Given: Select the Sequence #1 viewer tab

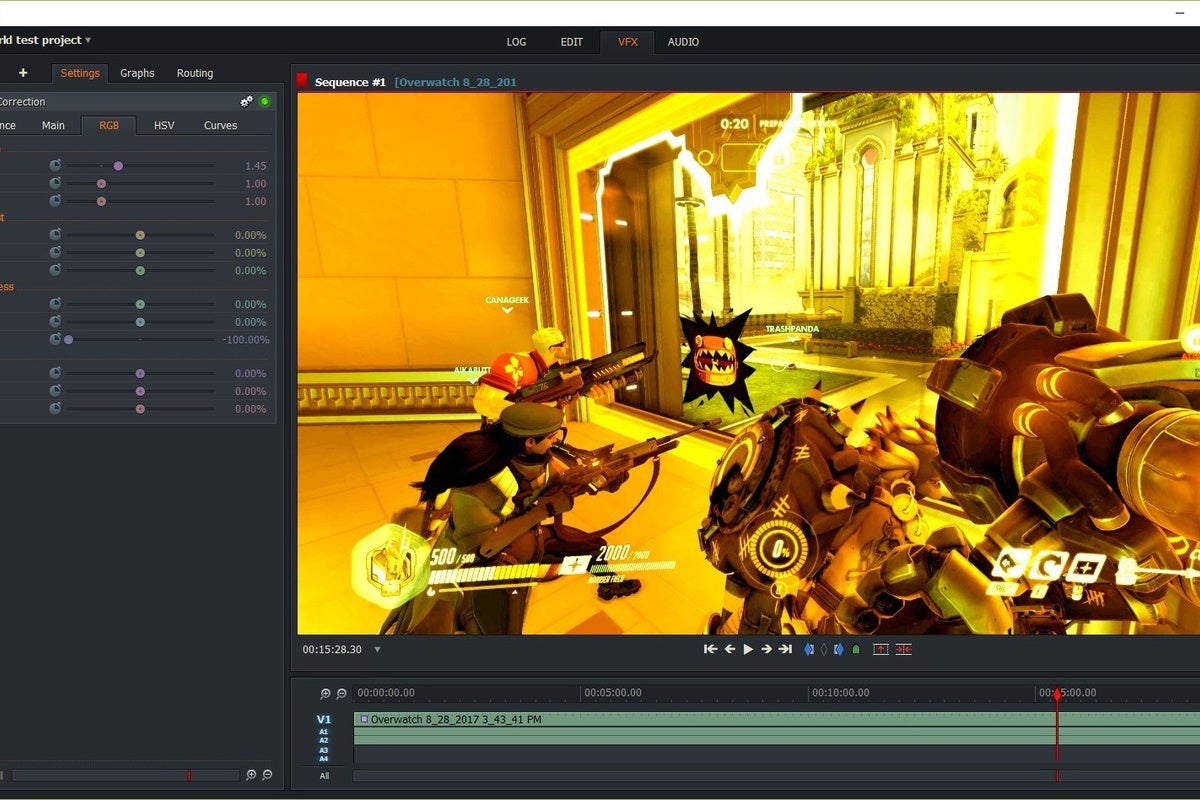Looking at the screenshot, I should coord(350,82).
